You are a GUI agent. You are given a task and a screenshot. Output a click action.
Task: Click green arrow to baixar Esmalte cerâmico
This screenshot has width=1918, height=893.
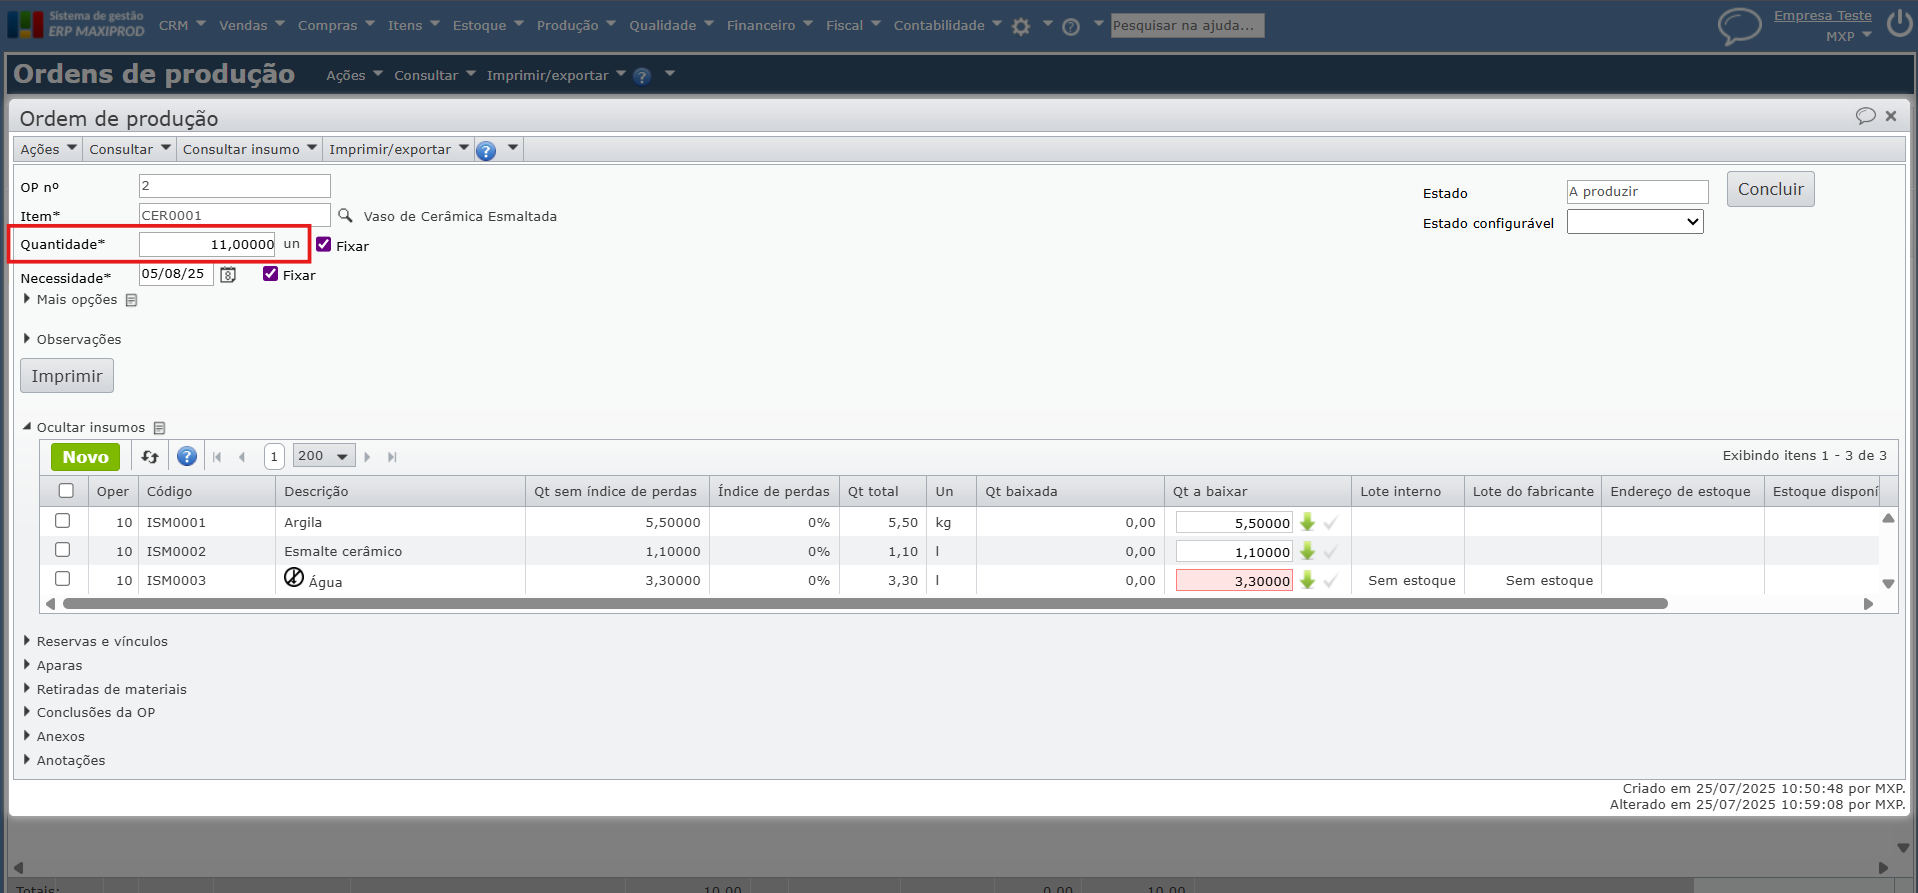tap(1307, 551)
